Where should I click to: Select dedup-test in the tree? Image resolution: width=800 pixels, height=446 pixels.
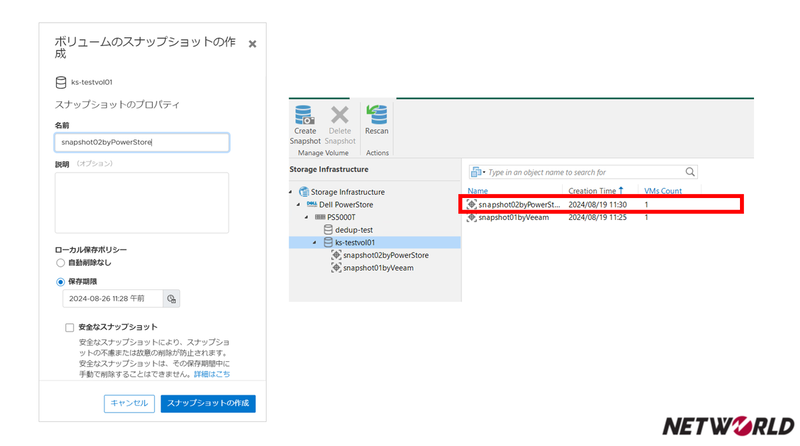(x=354, y=230)
